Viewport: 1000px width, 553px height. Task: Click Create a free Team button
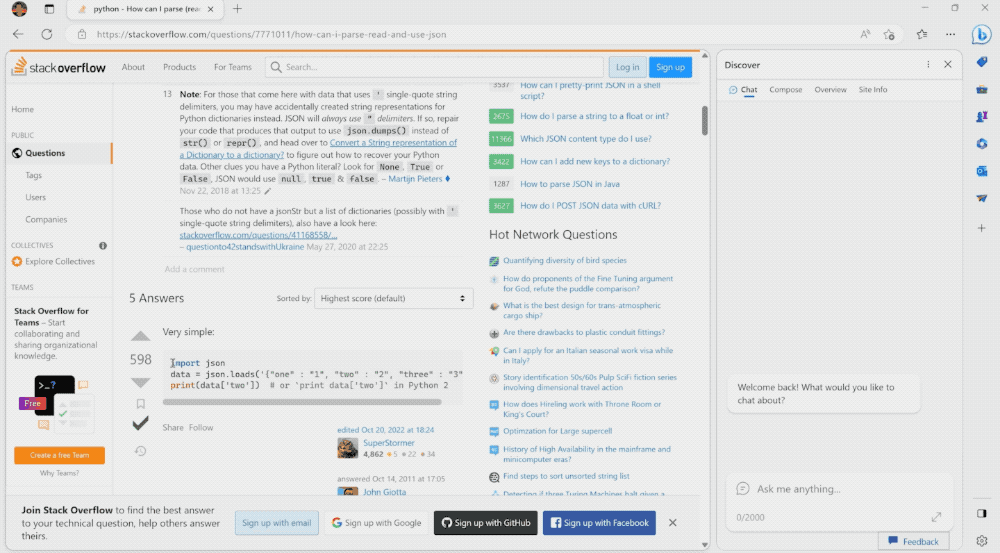[x=59, y=455]
